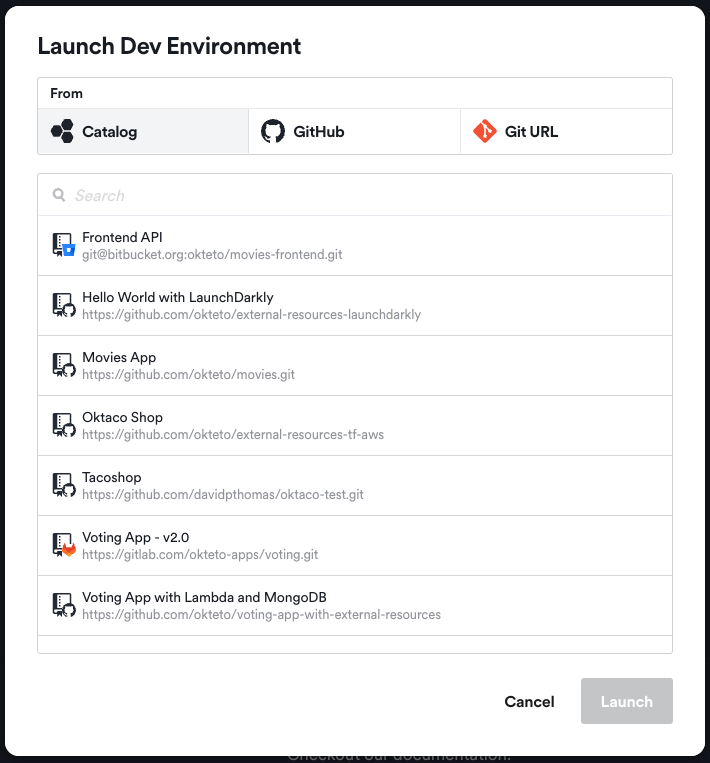
Task: Click the external-resources-launchdarkly URL text
Action: [252, 314]
